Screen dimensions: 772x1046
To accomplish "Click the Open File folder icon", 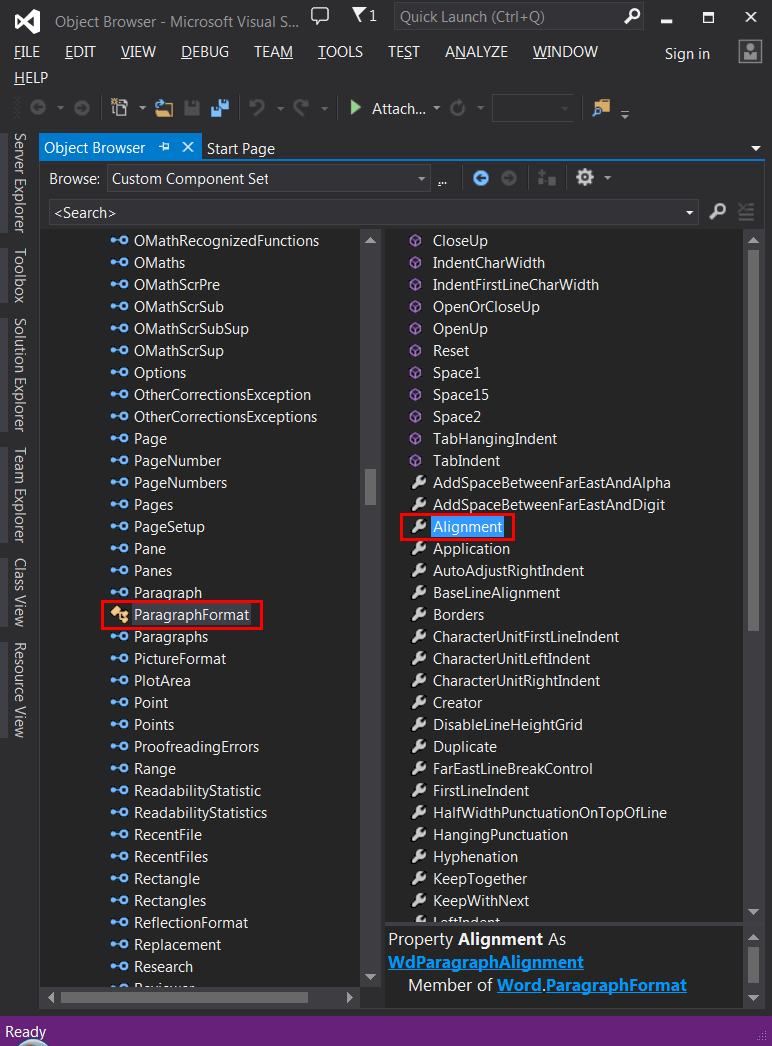I will (163, 107).
